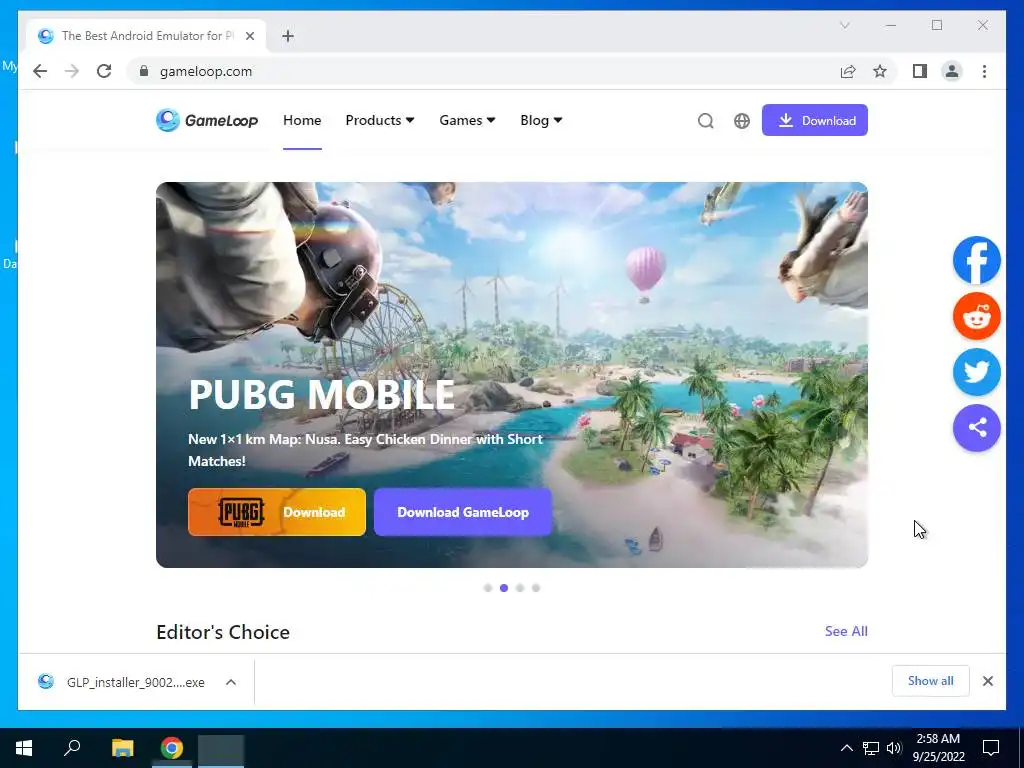Image resolution: width=1024 pixels, height=768 pixels.
Task: Click Download GameLoop banner button
Action: coord(463,512)
